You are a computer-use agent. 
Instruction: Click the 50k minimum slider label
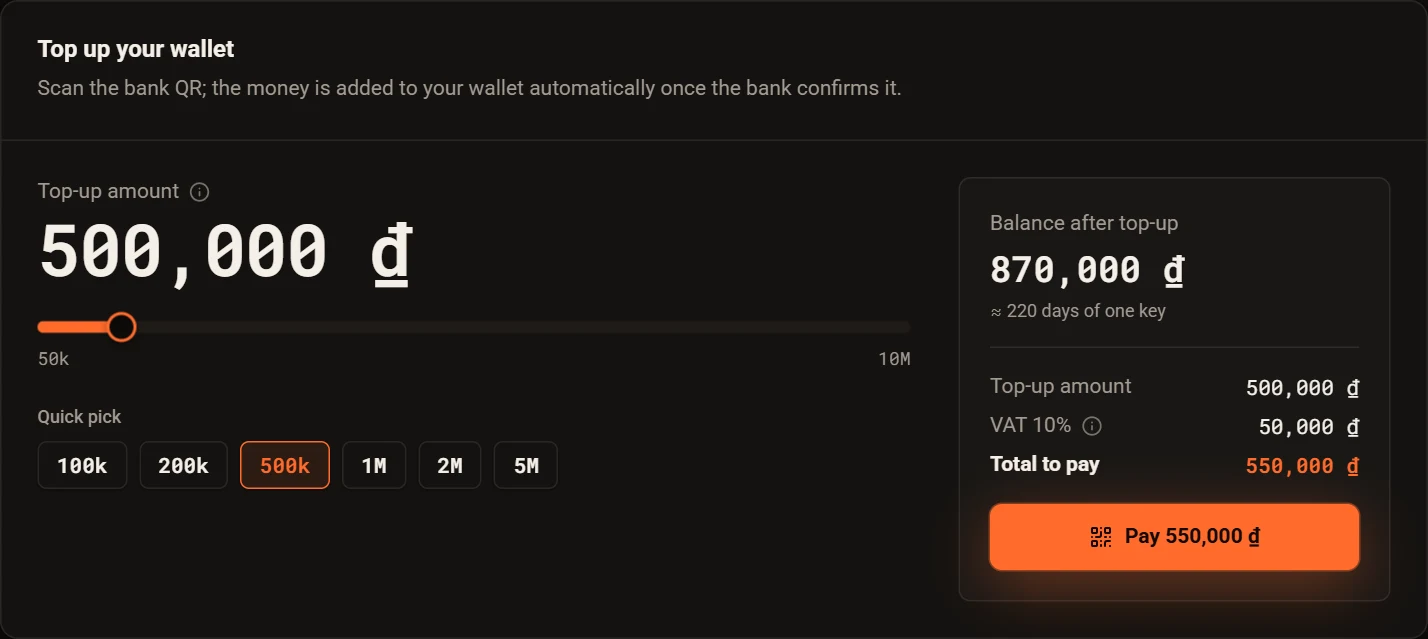tap(53, 359)
